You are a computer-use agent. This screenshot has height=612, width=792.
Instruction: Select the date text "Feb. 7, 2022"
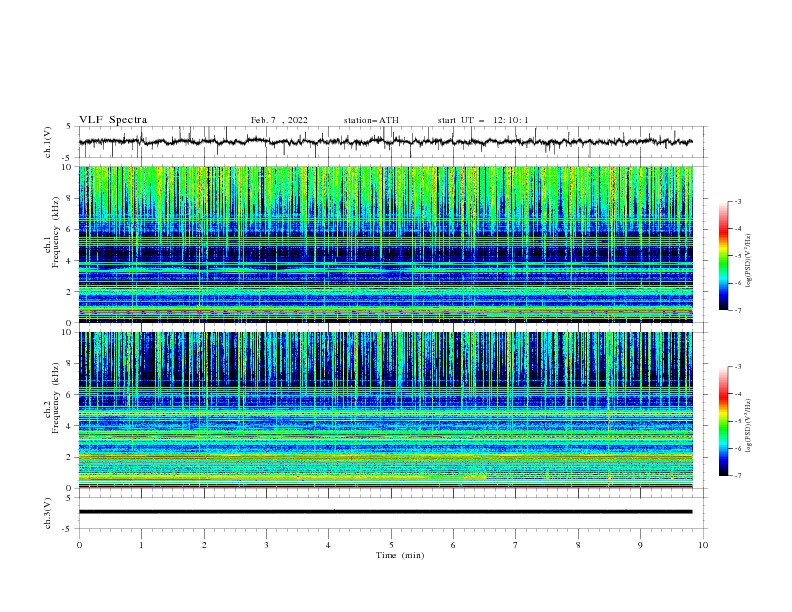click(279, 120)
